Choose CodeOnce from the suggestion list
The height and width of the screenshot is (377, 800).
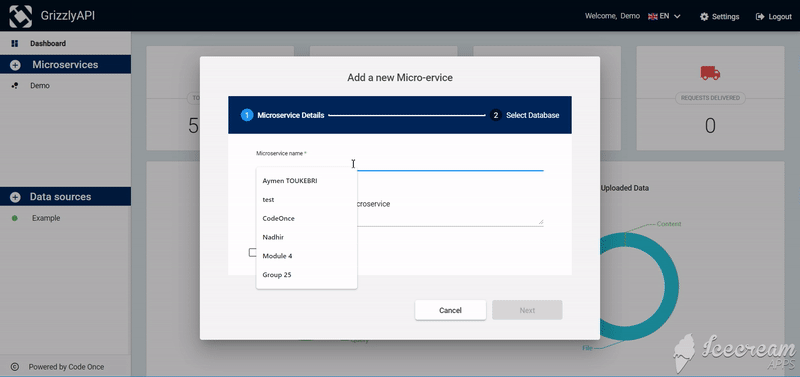click(307, 218)
